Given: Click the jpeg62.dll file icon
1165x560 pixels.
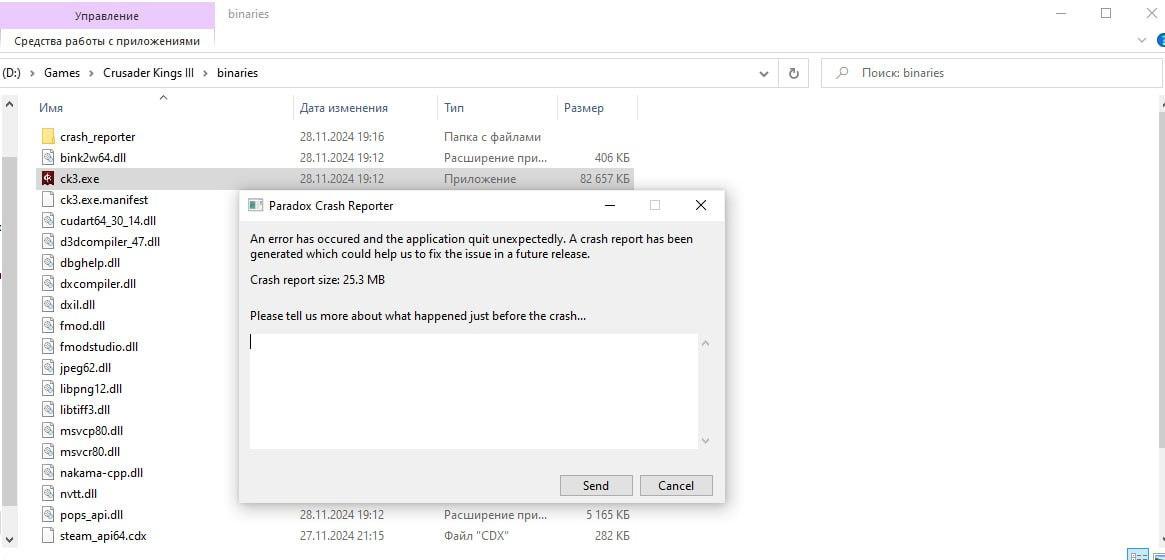Looking at the screenshot, I should [48, 368].
